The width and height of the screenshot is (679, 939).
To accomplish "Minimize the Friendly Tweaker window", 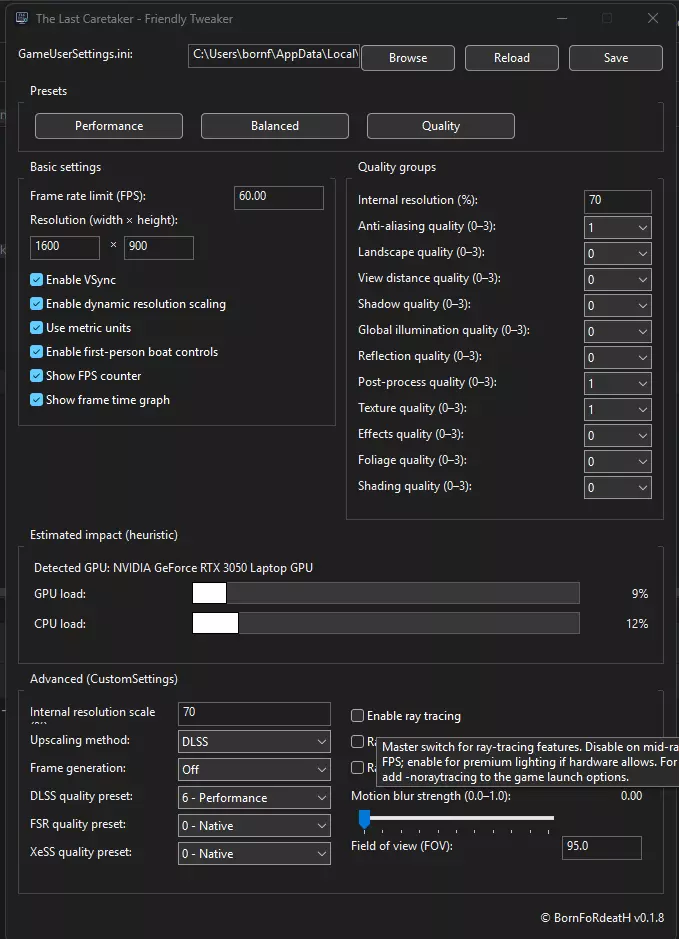I will [562, 18].
